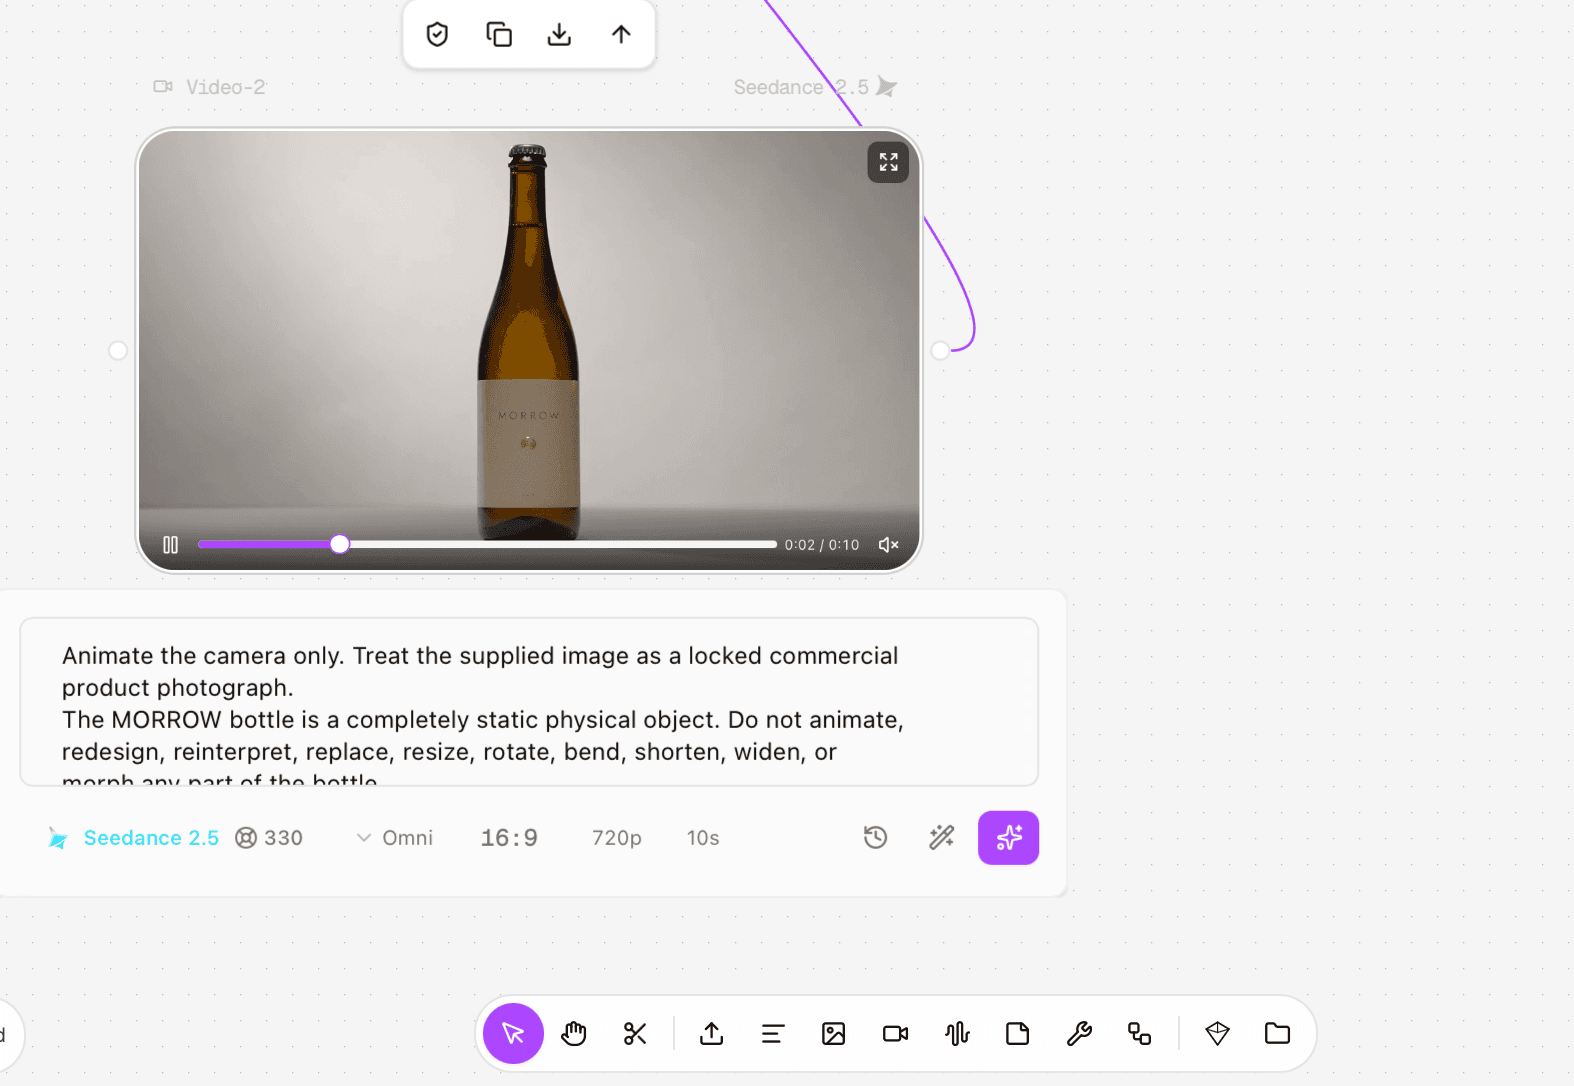
Task: Download the video using download icon
Action: 560,35
